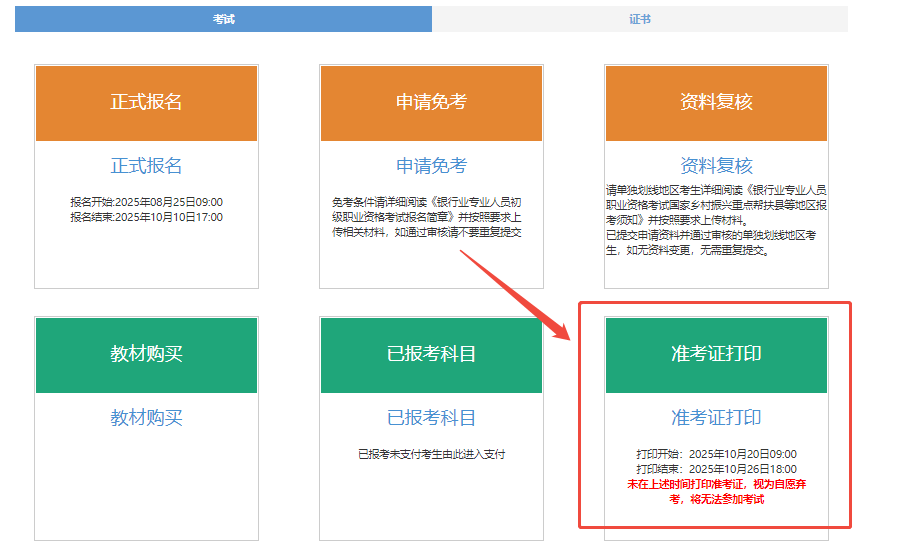This screenshot has width=912, height=546.
Task: Click the 报名开始 and 报名结束 dates text
Action: (x=146, y=209)
